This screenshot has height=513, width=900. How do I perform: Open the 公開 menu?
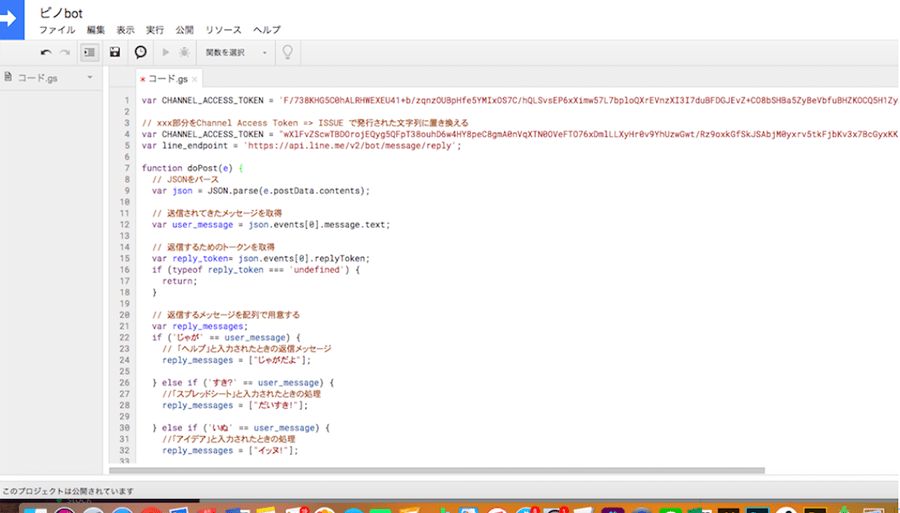point(184,30)
